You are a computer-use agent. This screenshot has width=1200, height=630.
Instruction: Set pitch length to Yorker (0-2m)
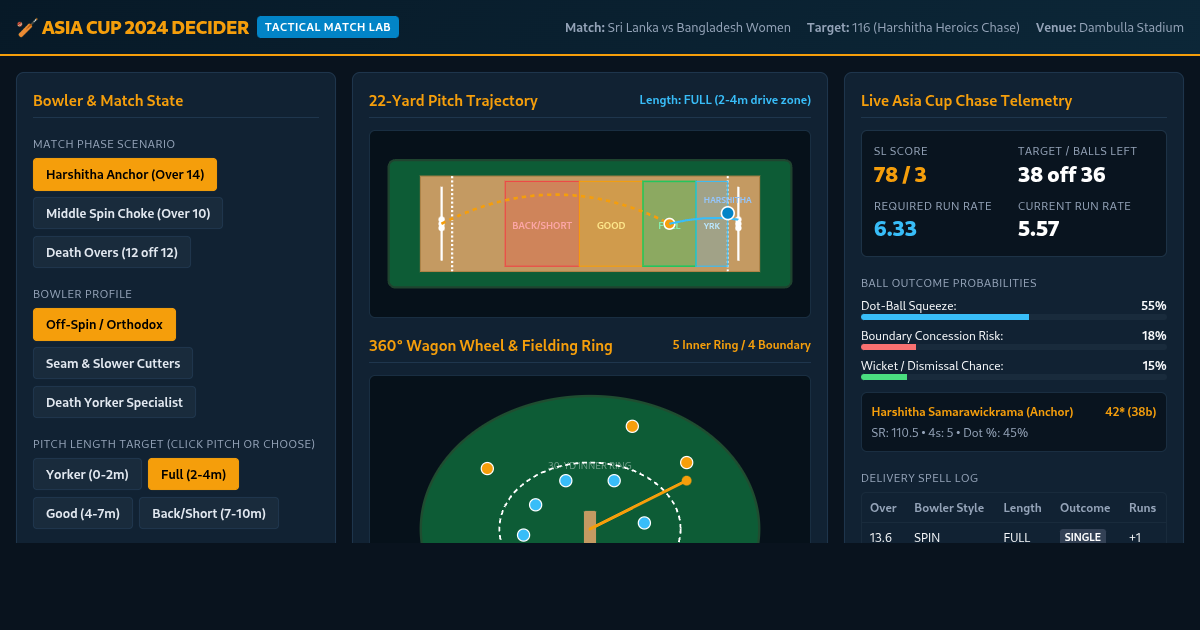tap(87, 474)
